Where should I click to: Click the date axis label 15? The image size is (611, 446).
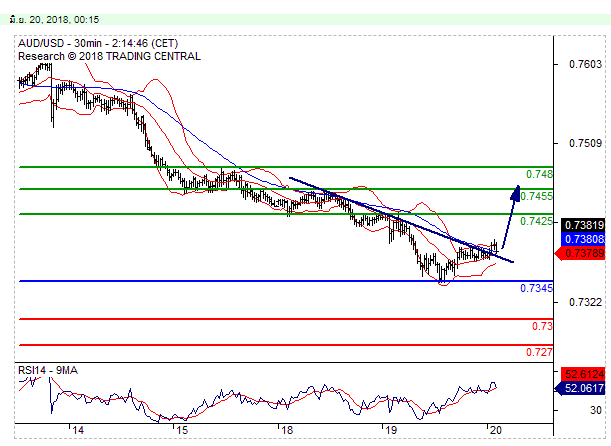click(182, 430)
